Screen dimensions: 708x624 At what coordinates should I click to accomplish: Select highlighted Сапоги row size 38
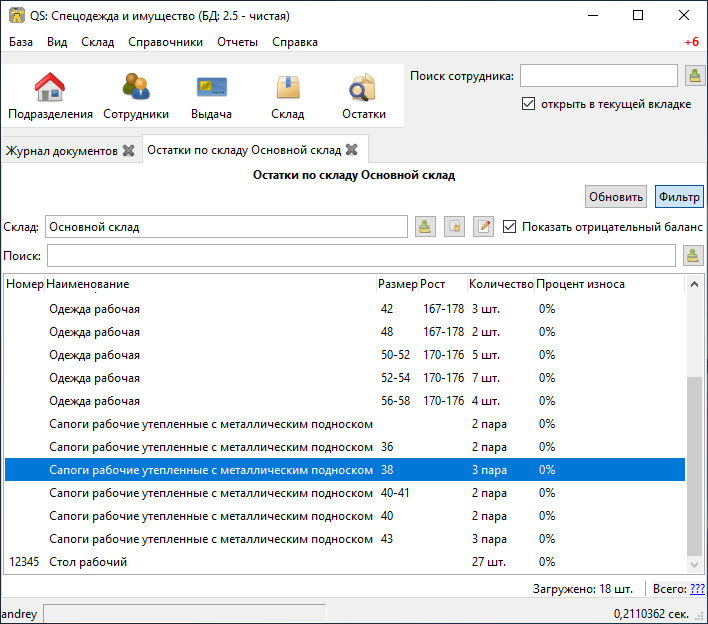coord(345,470)
